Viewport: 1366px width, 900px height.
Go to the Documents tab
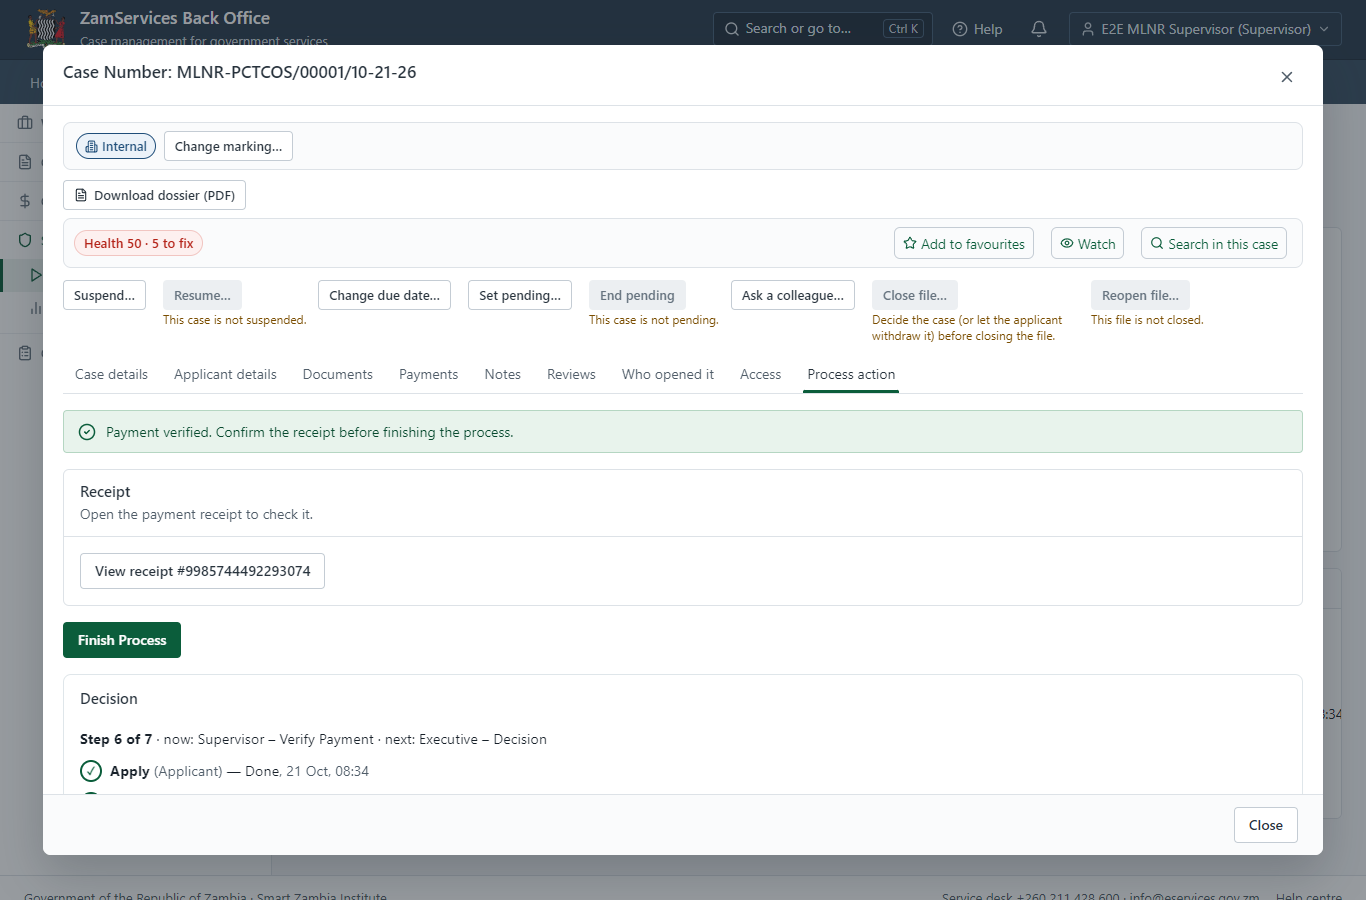click(x=338, y=374)
